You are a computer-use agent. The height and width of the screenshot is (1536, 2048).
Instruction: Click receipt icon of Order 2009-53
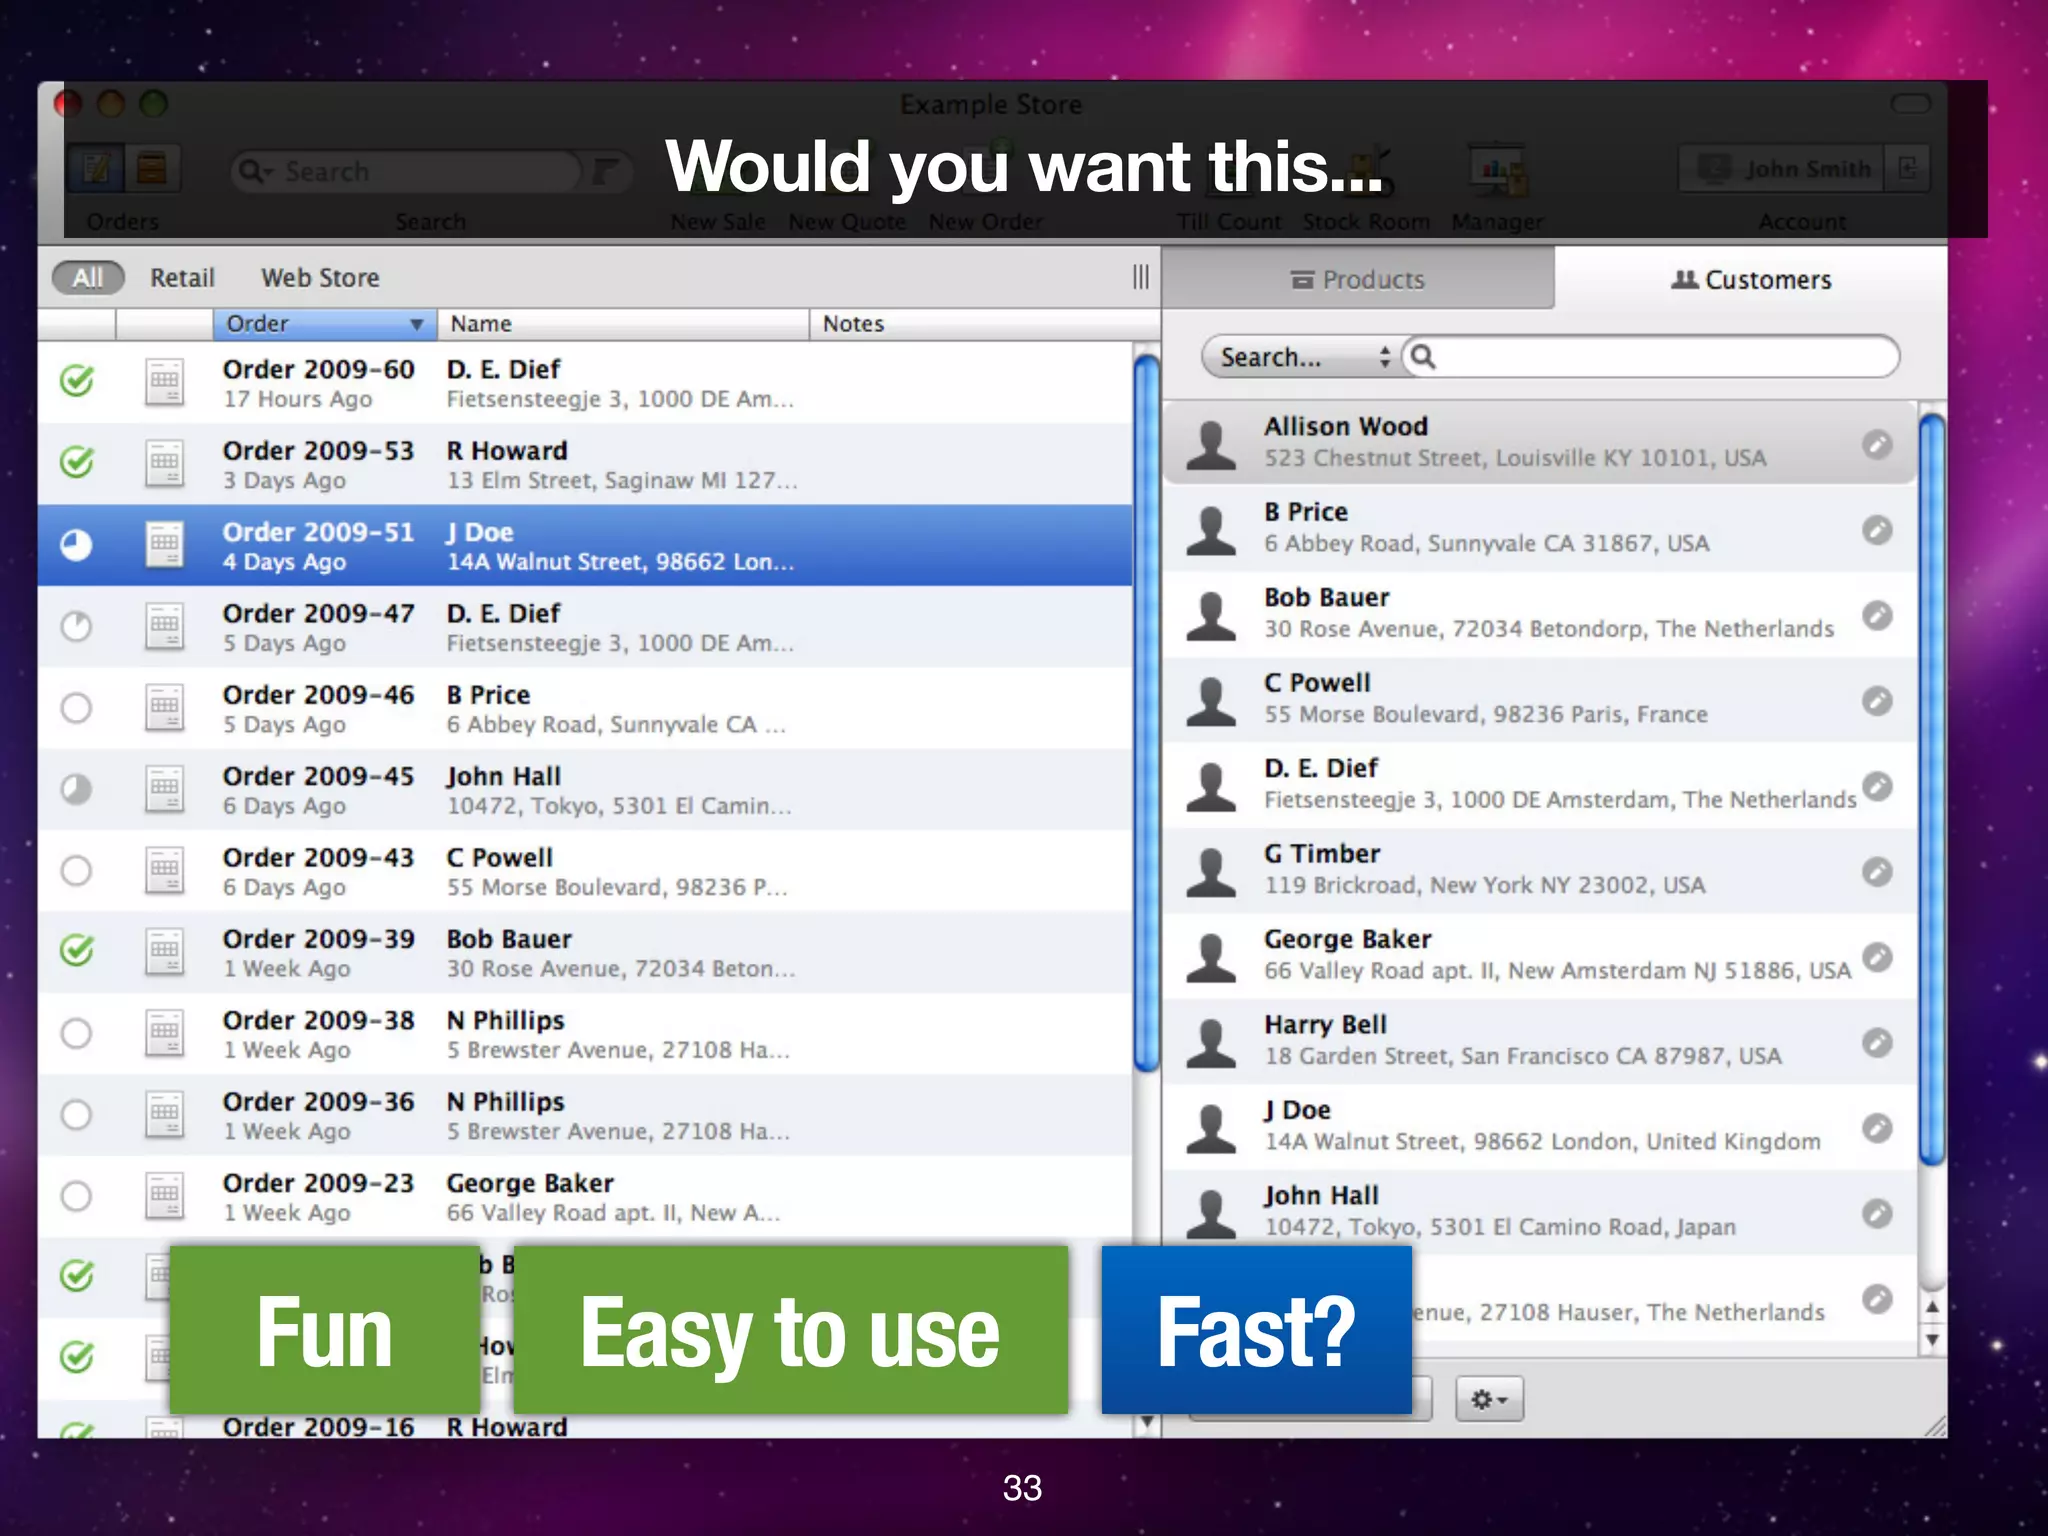[x=164, y=464]
